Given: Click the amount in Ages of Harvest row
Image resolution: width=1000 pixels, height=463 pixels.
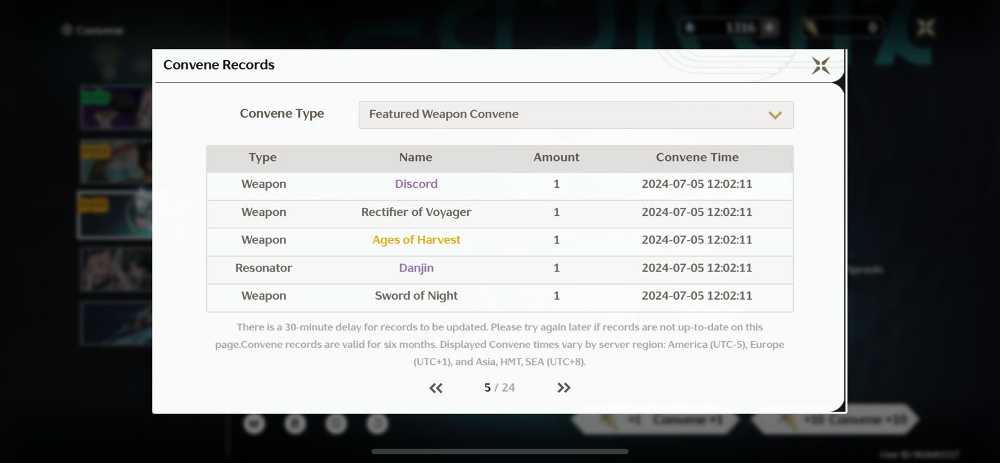Looking at the screenshot, I should tap(557, 240).
